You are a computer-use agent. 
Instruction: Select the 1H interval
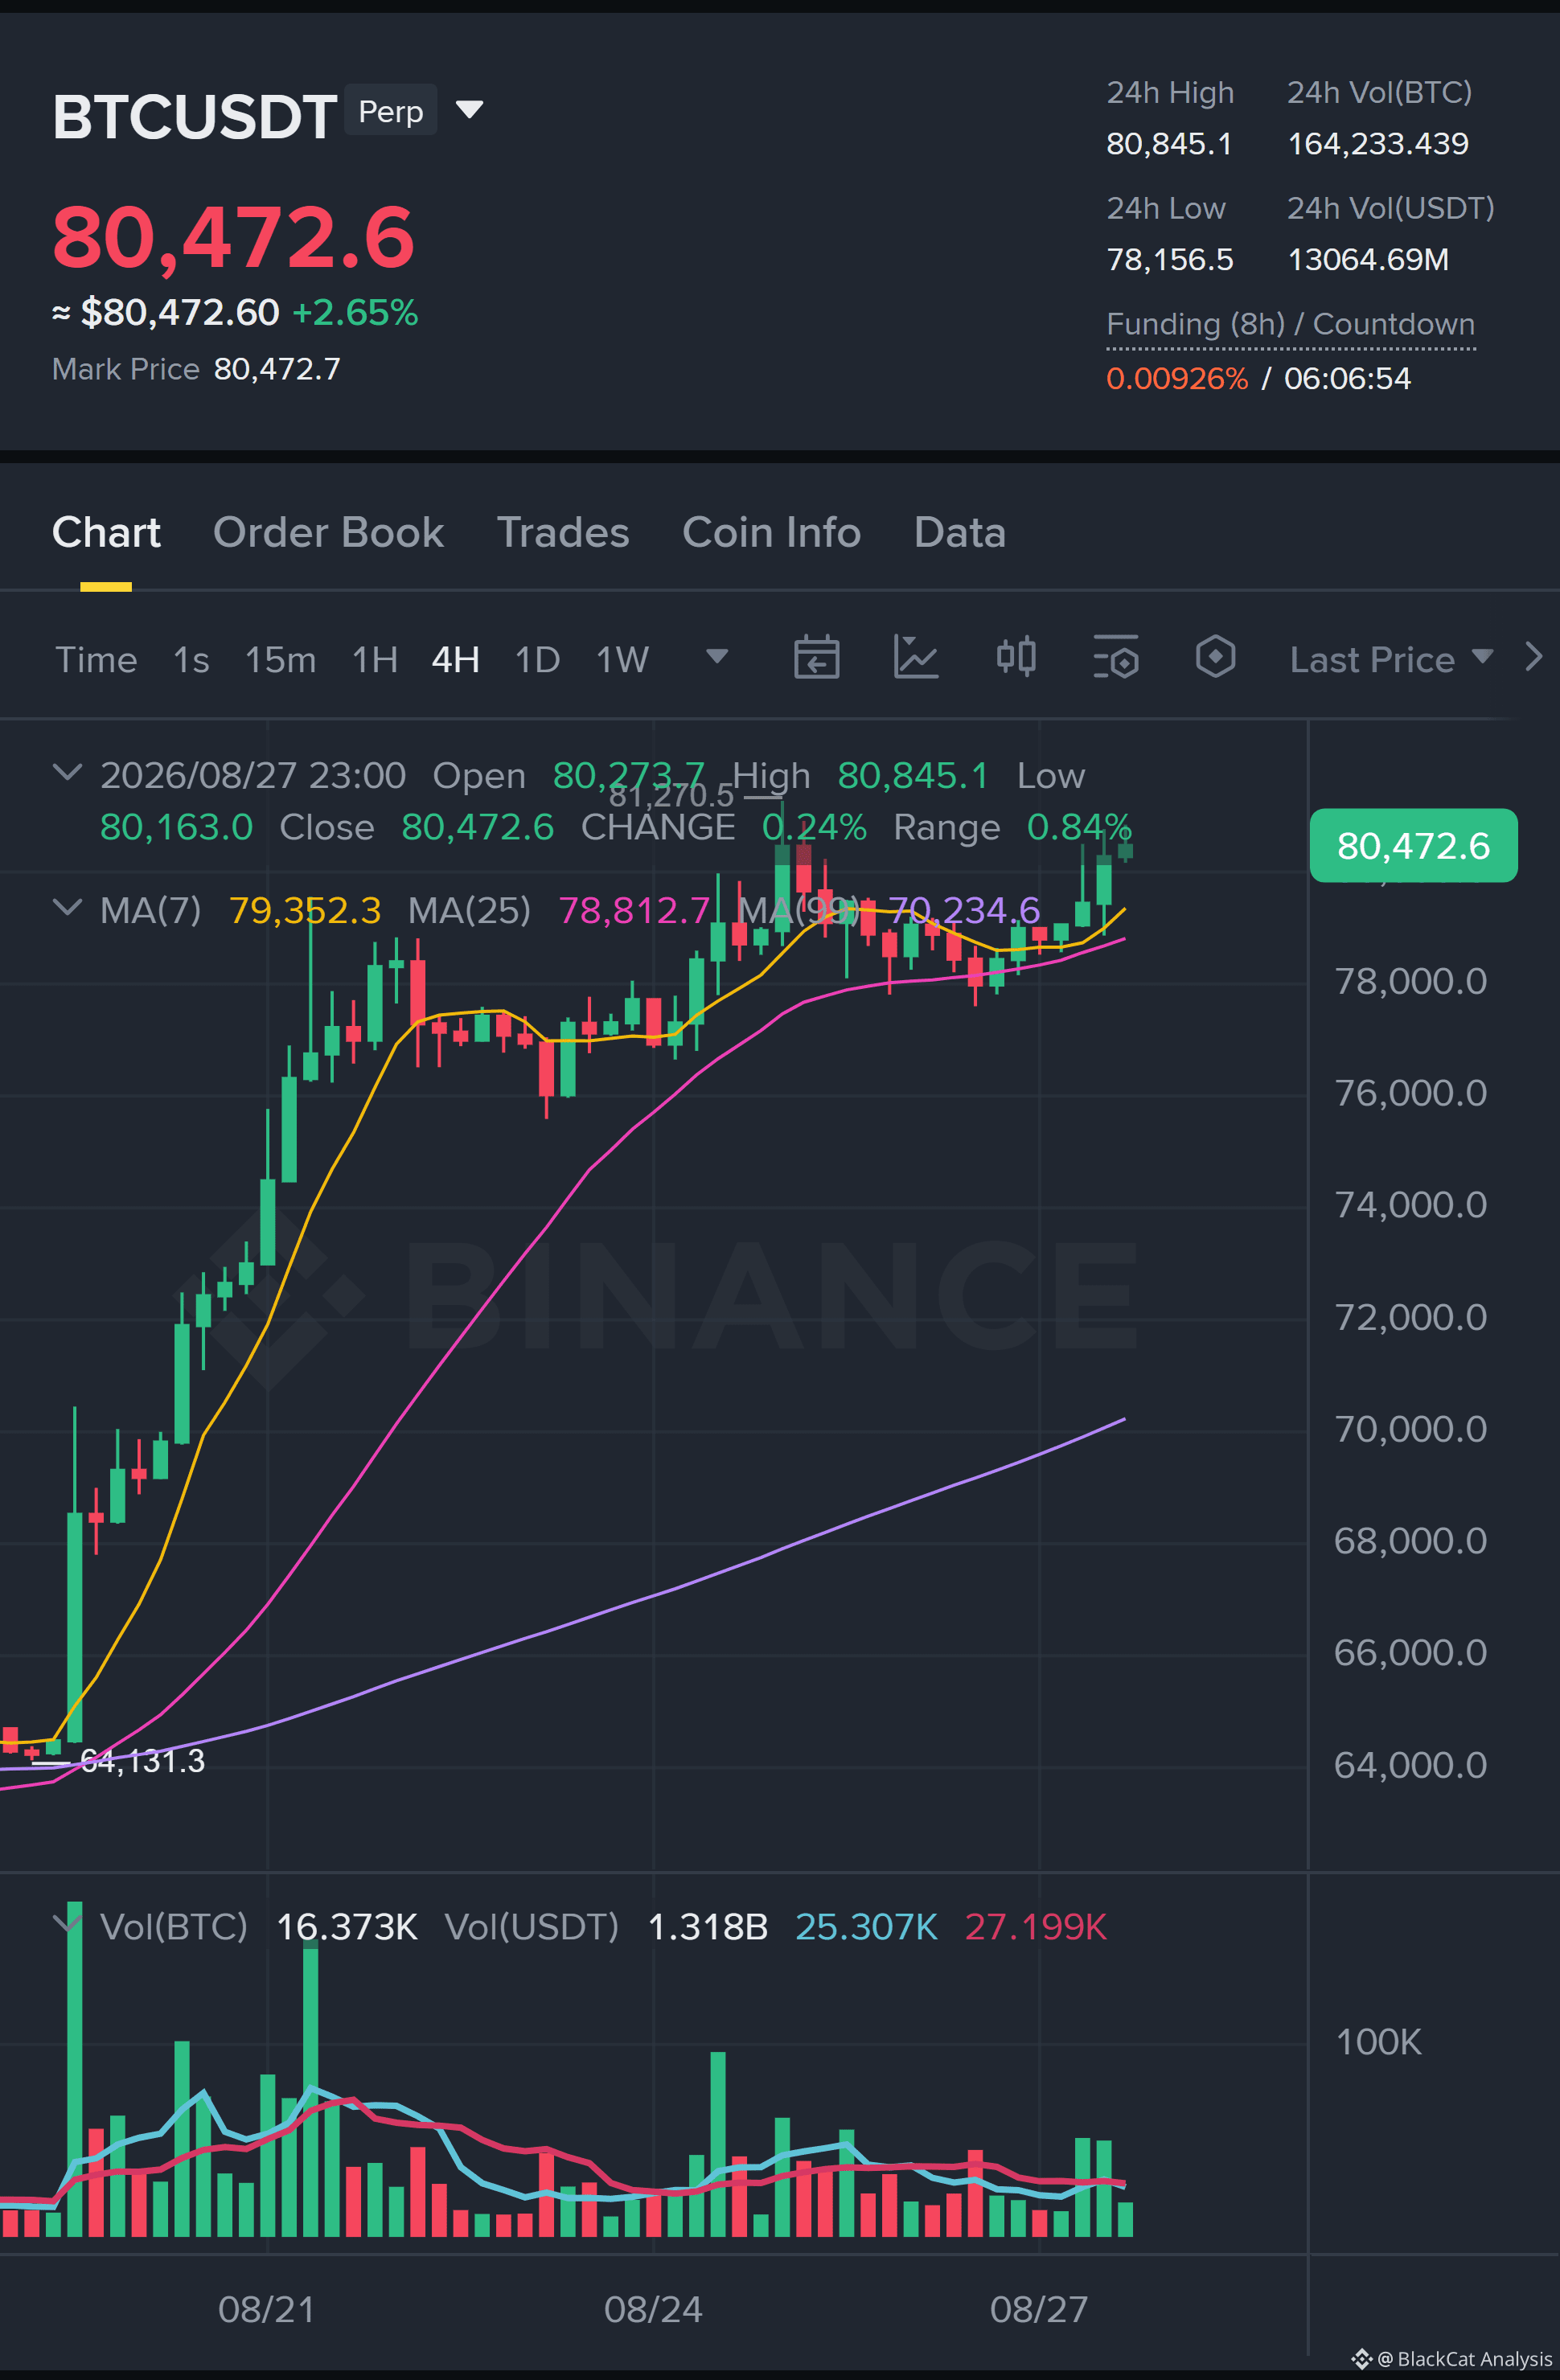(x=375, y=660)
